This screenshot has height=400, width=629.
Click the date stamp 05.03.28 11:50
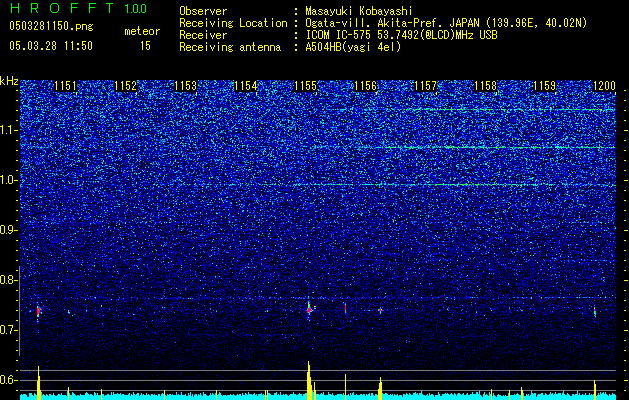pos(51,46)
